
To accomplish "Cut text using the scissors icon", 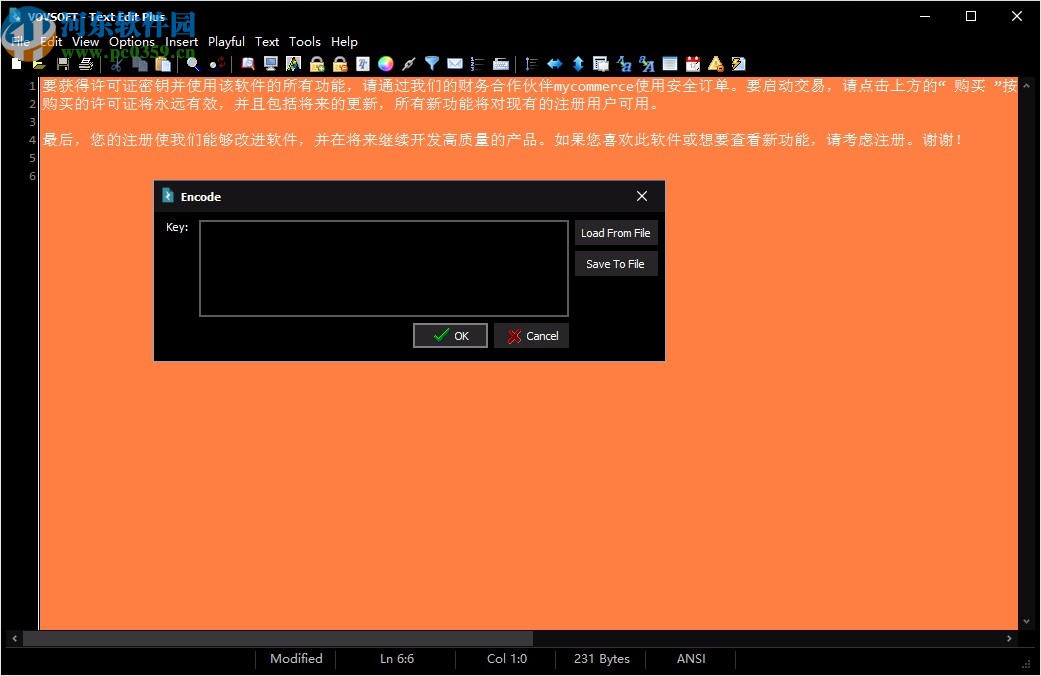I will coord(116,63).
